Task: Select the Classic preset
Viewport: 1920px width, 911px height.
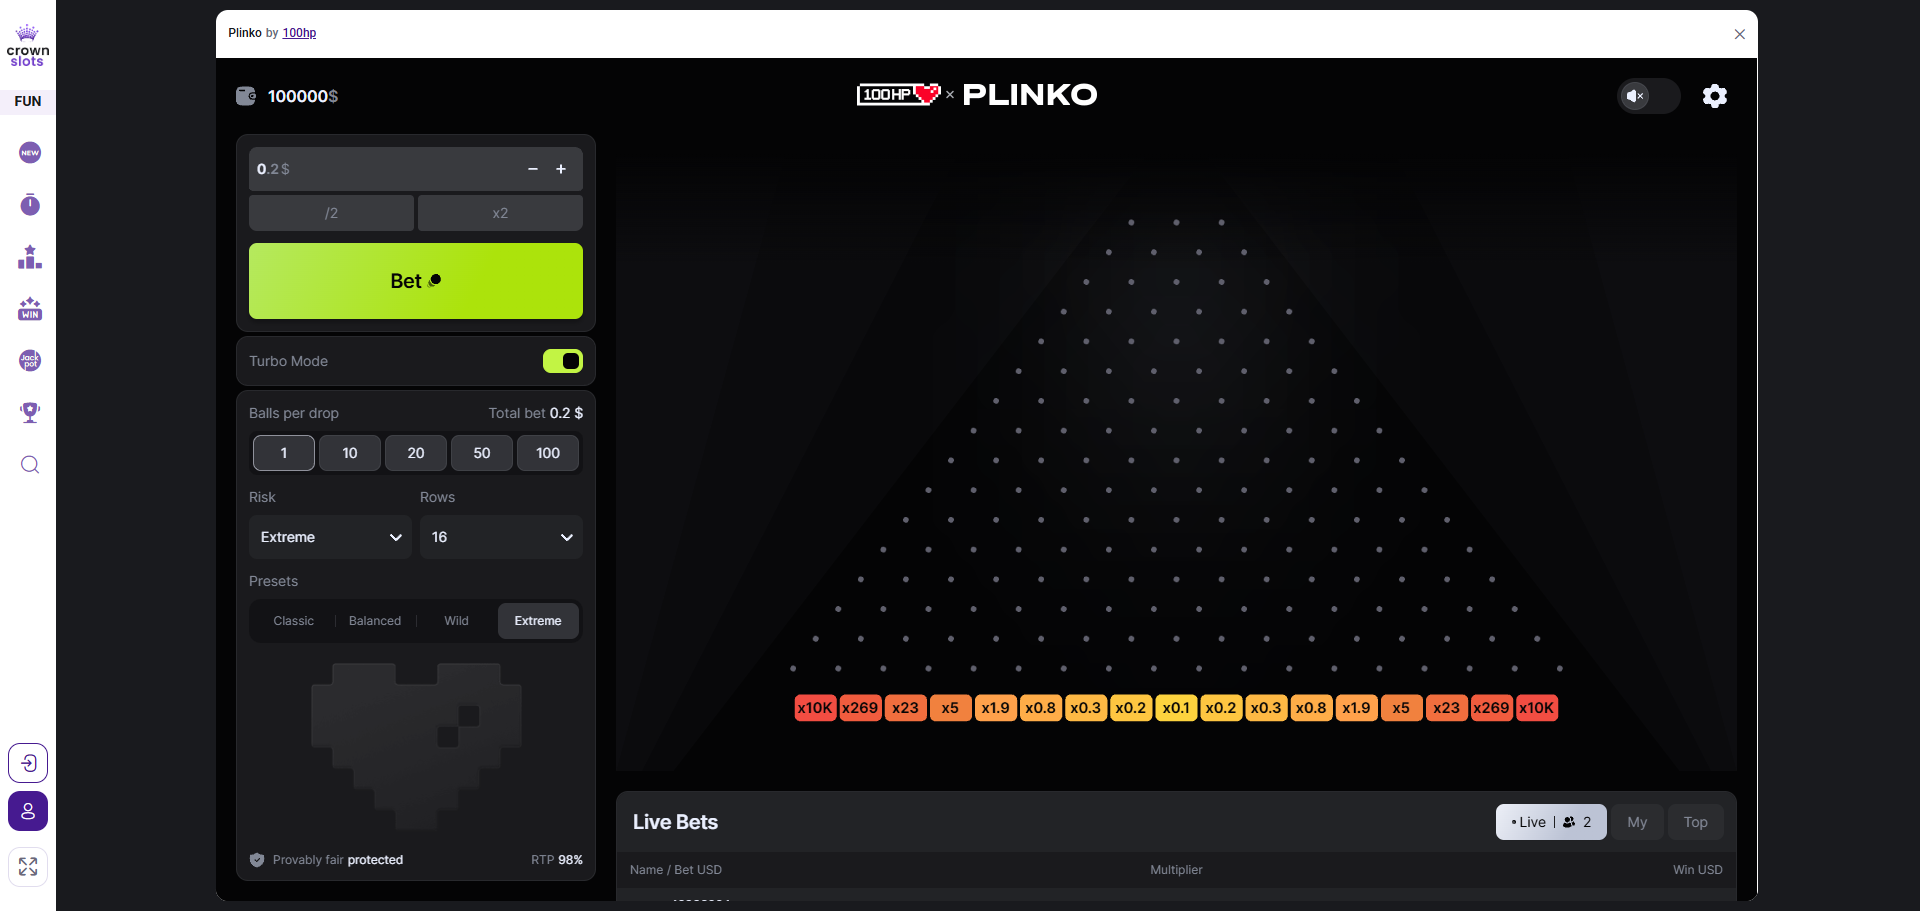Action: point(294,621)
